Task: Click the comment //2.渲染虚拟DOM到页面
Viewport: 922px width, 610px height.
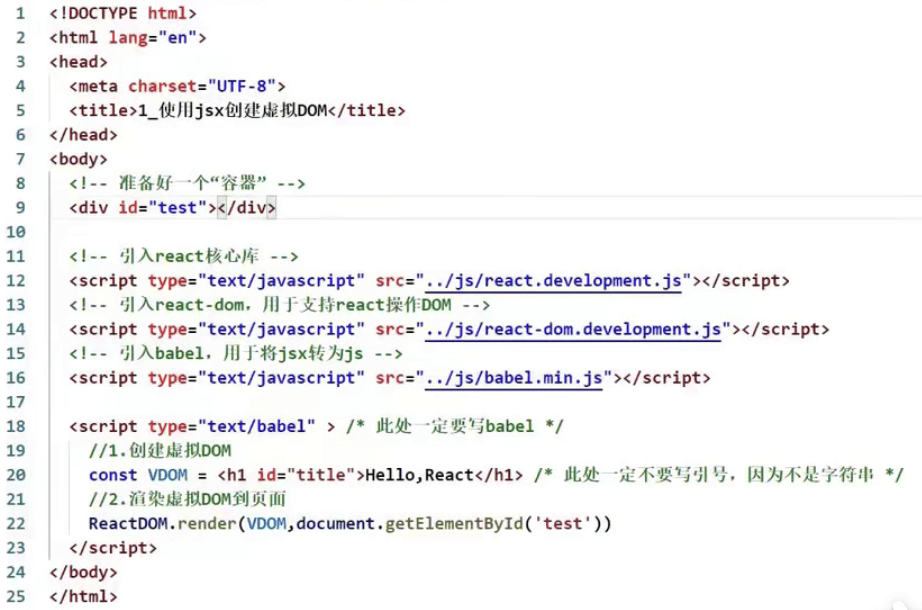Action: (187, 499)
